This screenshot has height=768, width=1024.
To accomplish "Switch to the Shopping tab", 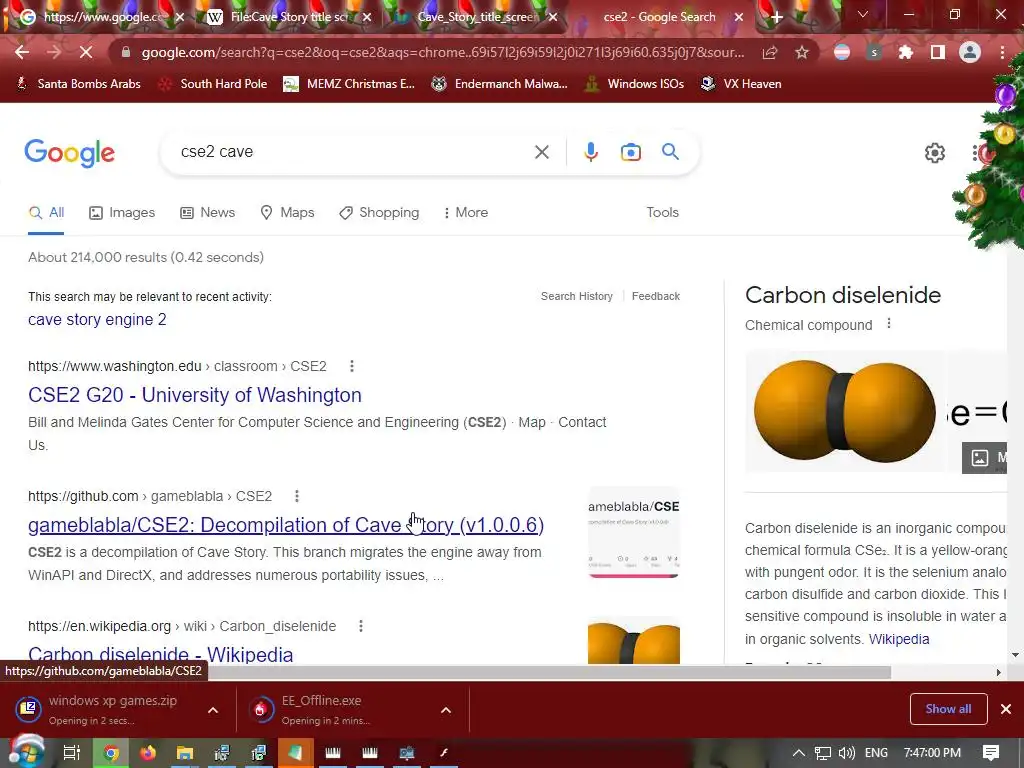I will click(x=379, y=213).
